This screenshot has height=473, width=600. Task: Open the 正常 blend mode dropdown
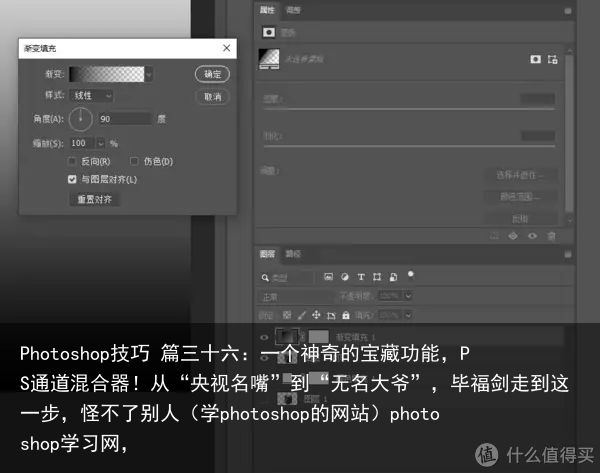pyautogui.click(x=297, y=297)
